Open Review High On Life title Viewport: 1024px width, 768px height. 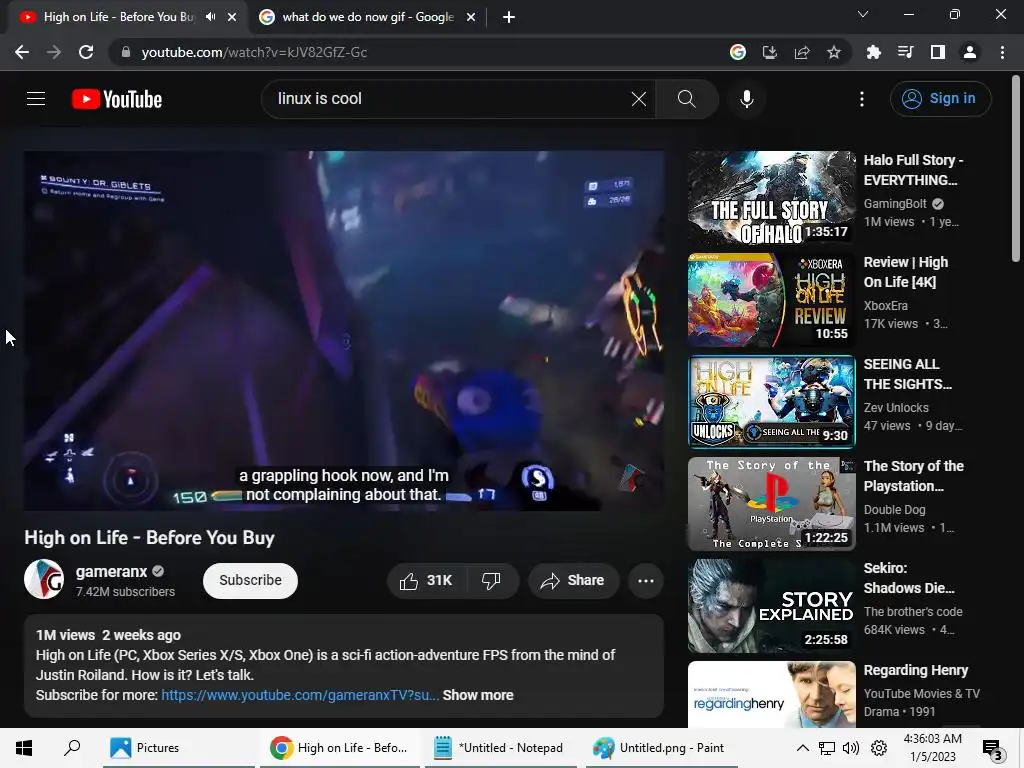[x=906, y=272]
